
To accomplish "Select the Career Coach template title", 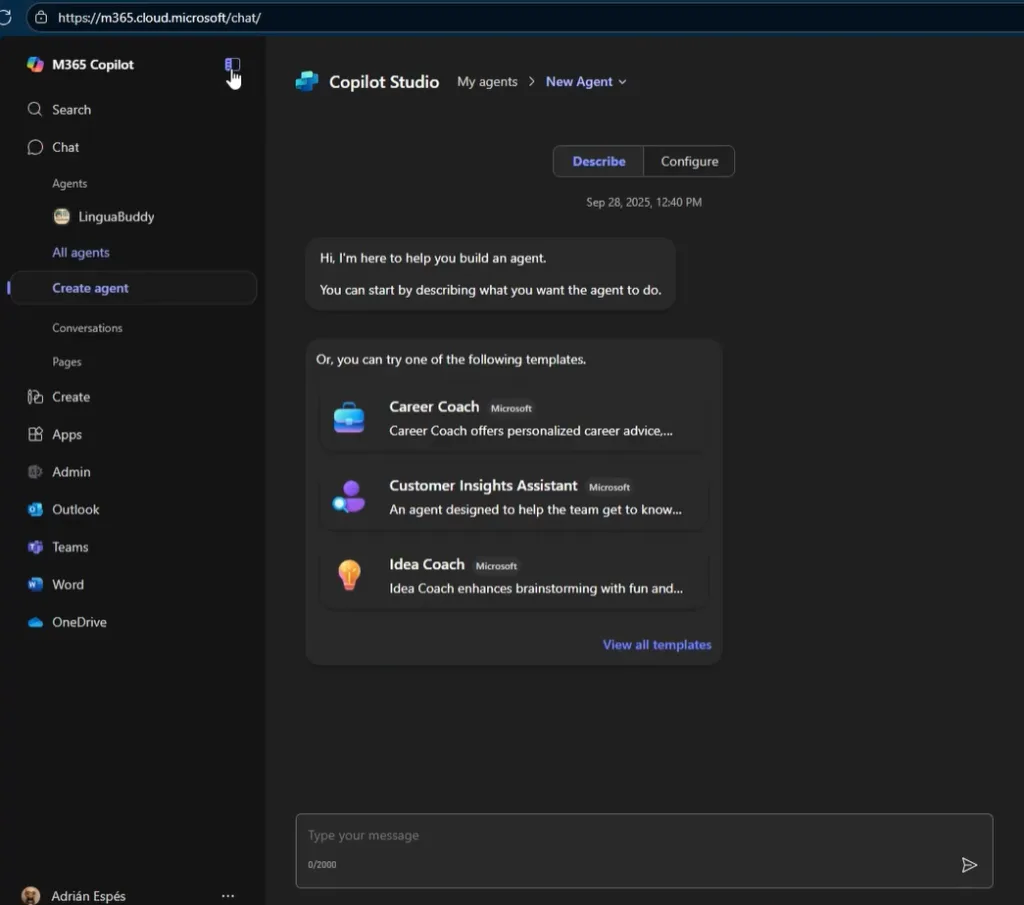I will coord(434,407).
